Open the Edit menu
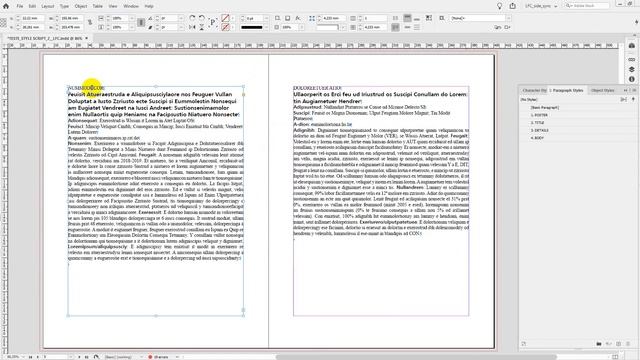 (x=32, y=6)
